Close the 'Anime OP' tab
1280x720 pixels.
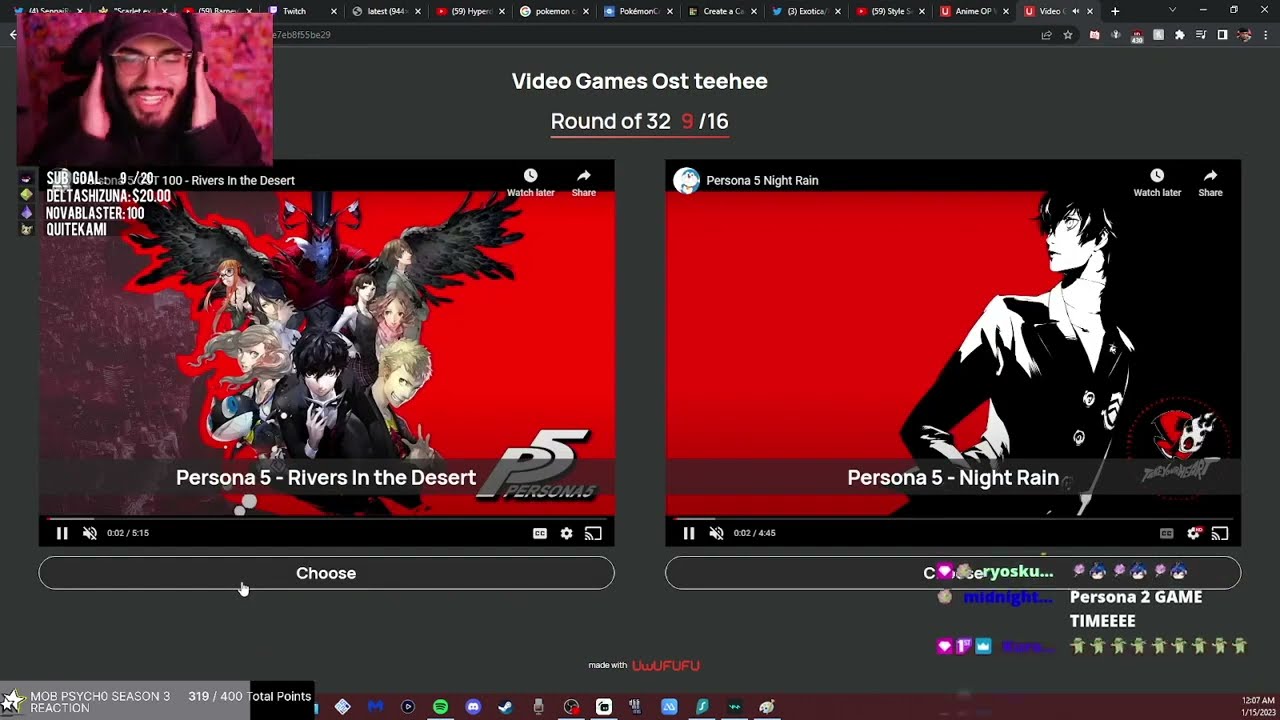(1006, 11)
